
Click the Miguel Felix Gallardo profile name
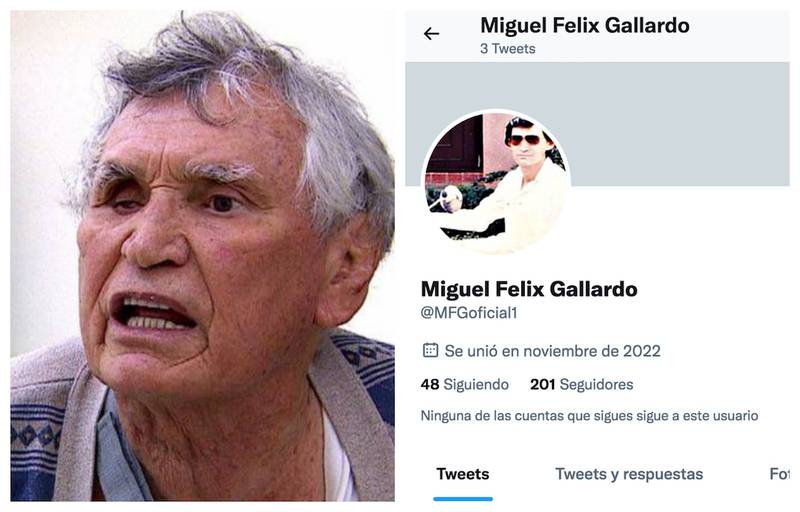point(529,289)
